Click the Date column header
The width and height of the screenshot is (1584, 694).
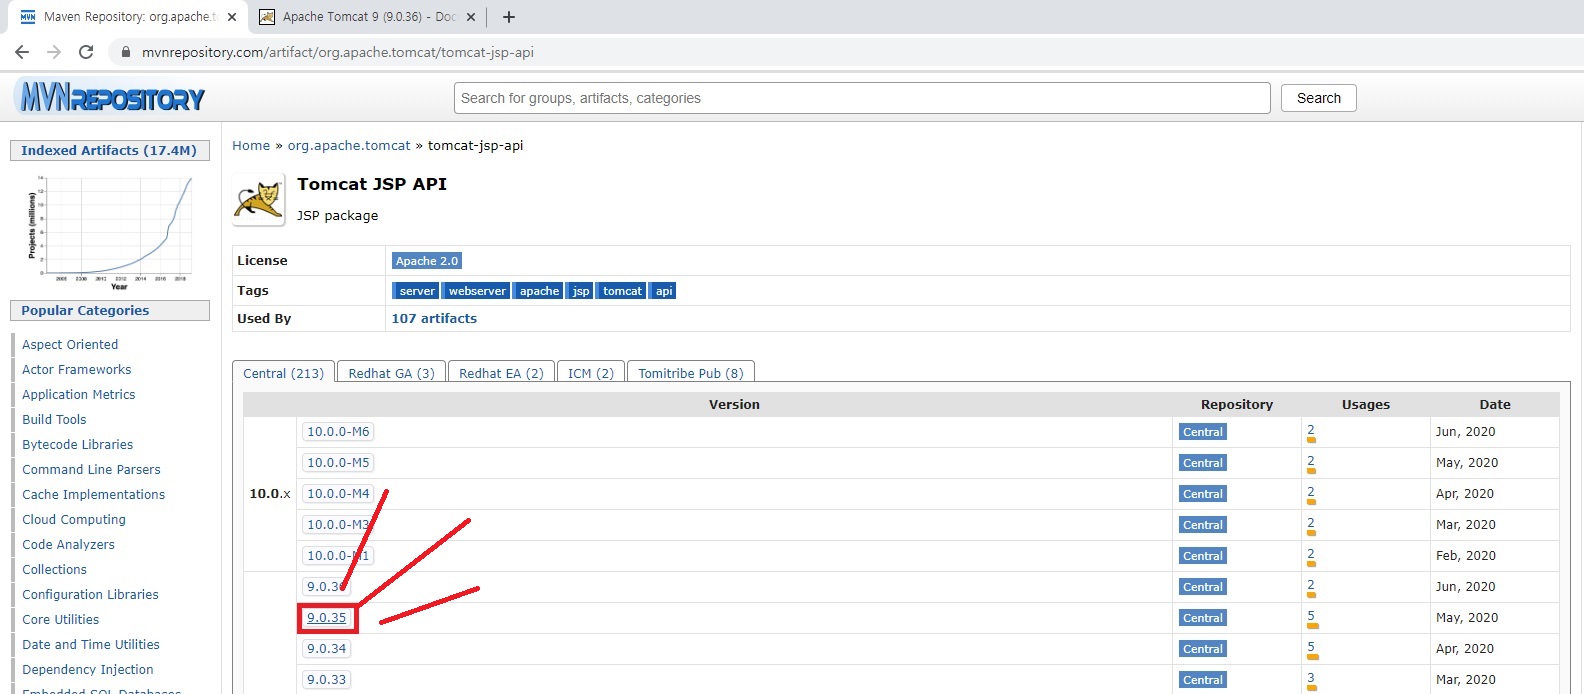pyautogui.click(x=1495, y=404)
